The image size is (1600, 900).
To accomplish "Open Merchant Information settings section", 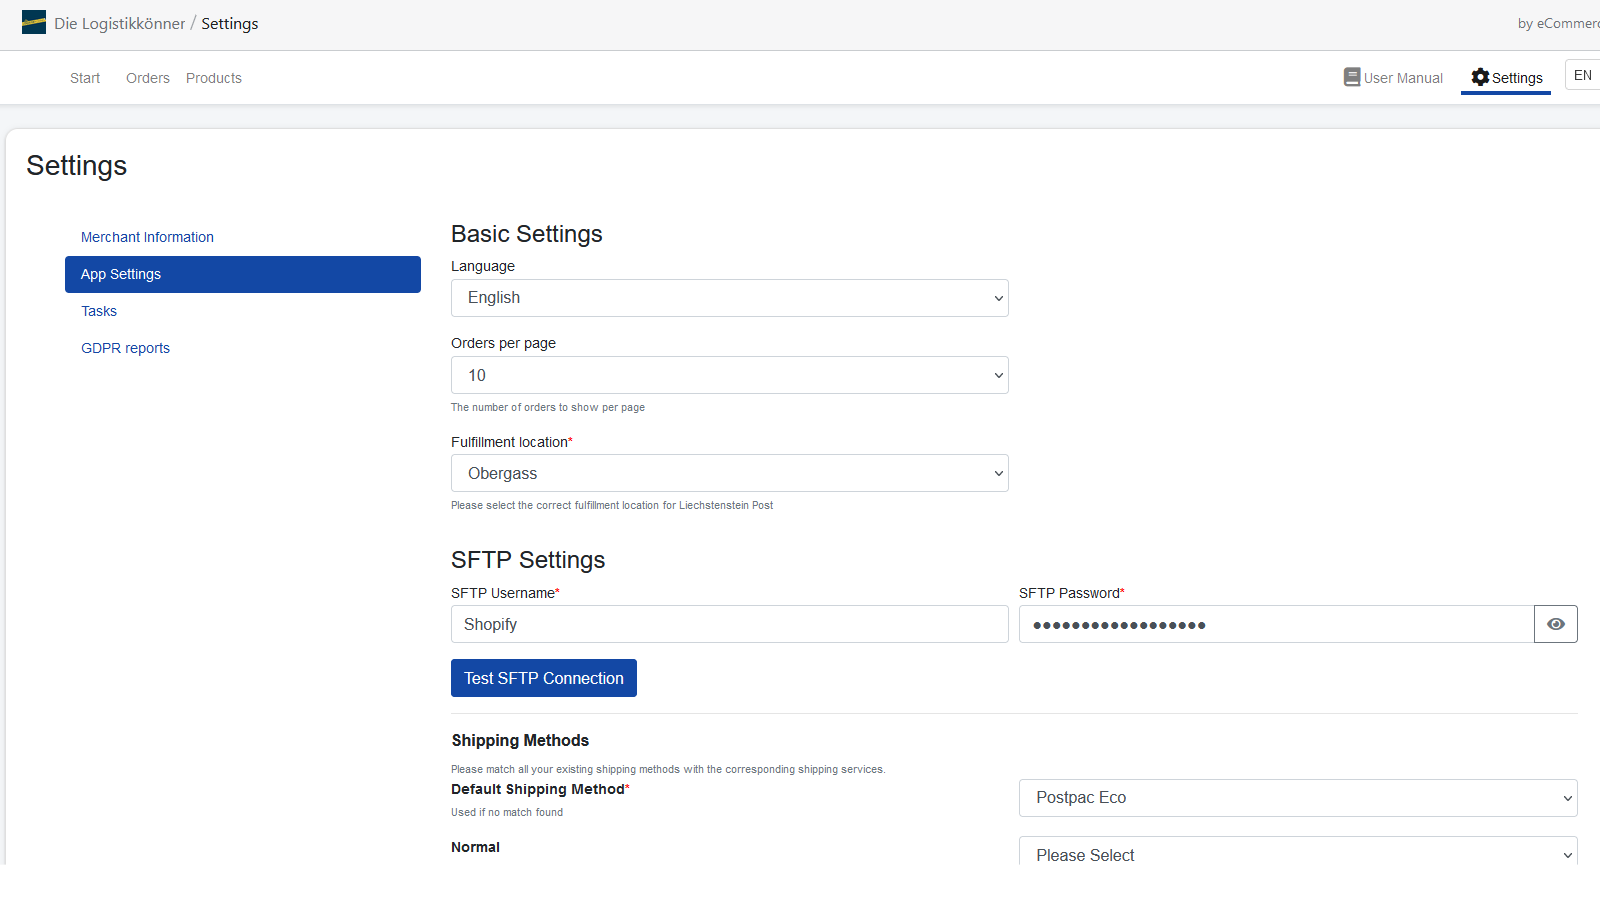I will 147,237.
